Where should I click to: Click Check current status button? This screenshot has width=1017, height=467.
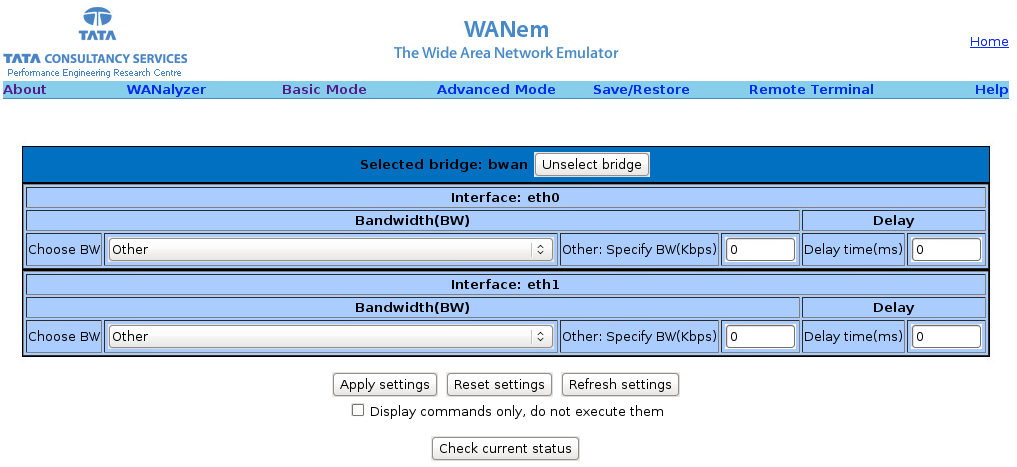(505, 448)
